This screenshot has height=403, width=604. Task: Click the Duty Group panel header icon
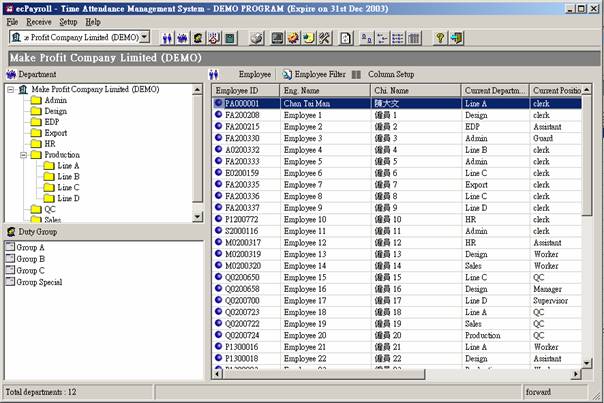click(11, 232)
